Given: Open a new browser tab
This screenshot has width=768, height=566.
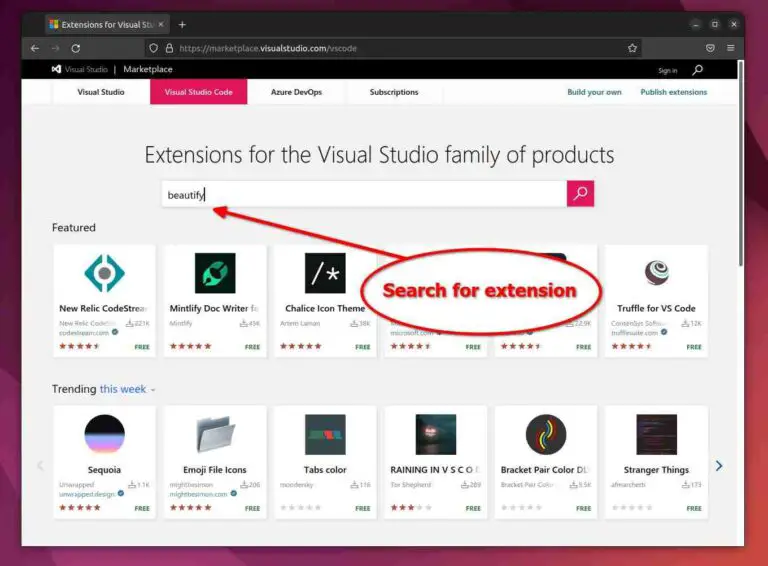Looking at the screenshot, I should [182, 24].
